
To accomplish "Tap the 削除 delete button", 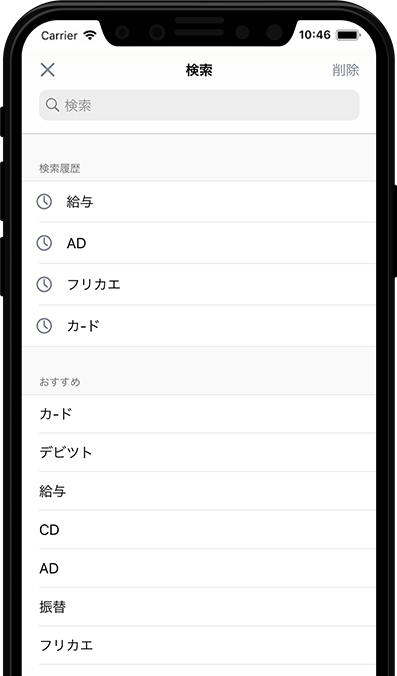I will point(346,70).
